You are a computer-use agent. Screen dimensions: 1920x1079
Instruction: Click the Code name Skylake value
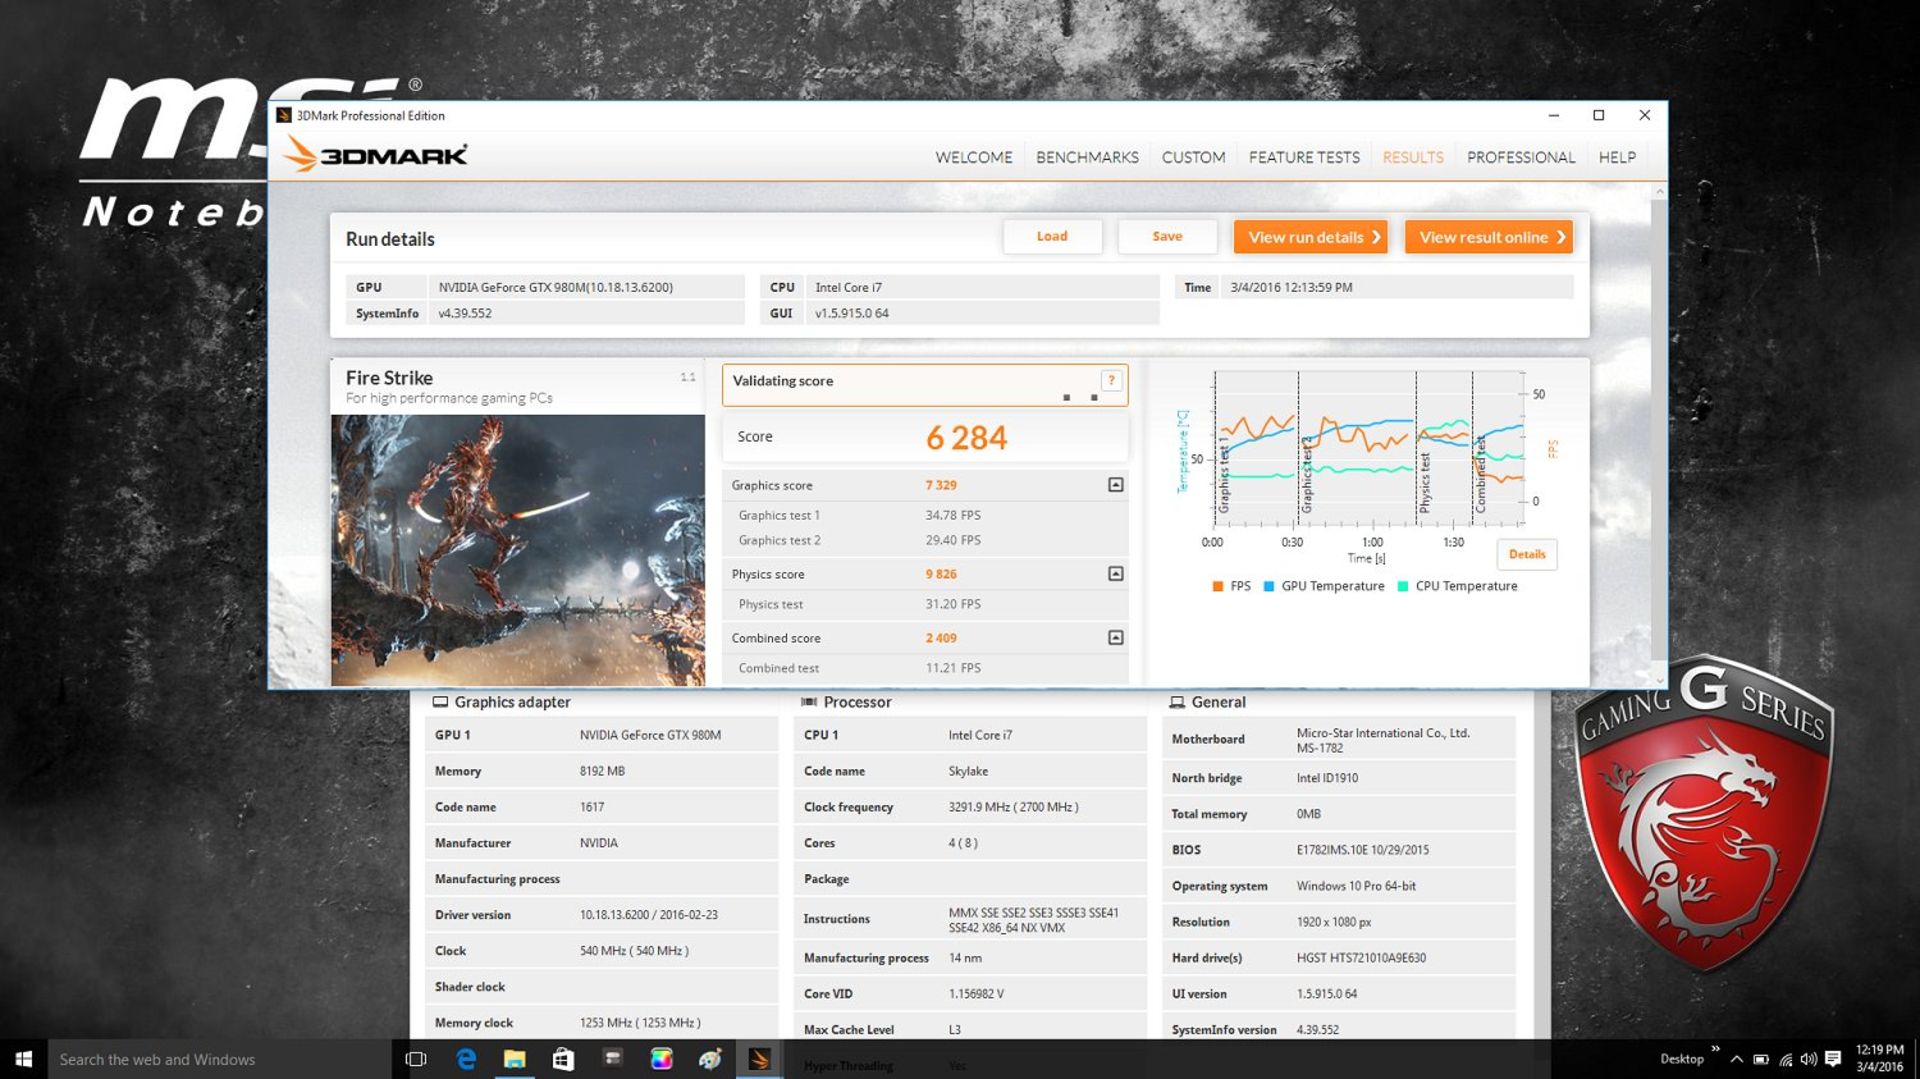pos(968,771)
